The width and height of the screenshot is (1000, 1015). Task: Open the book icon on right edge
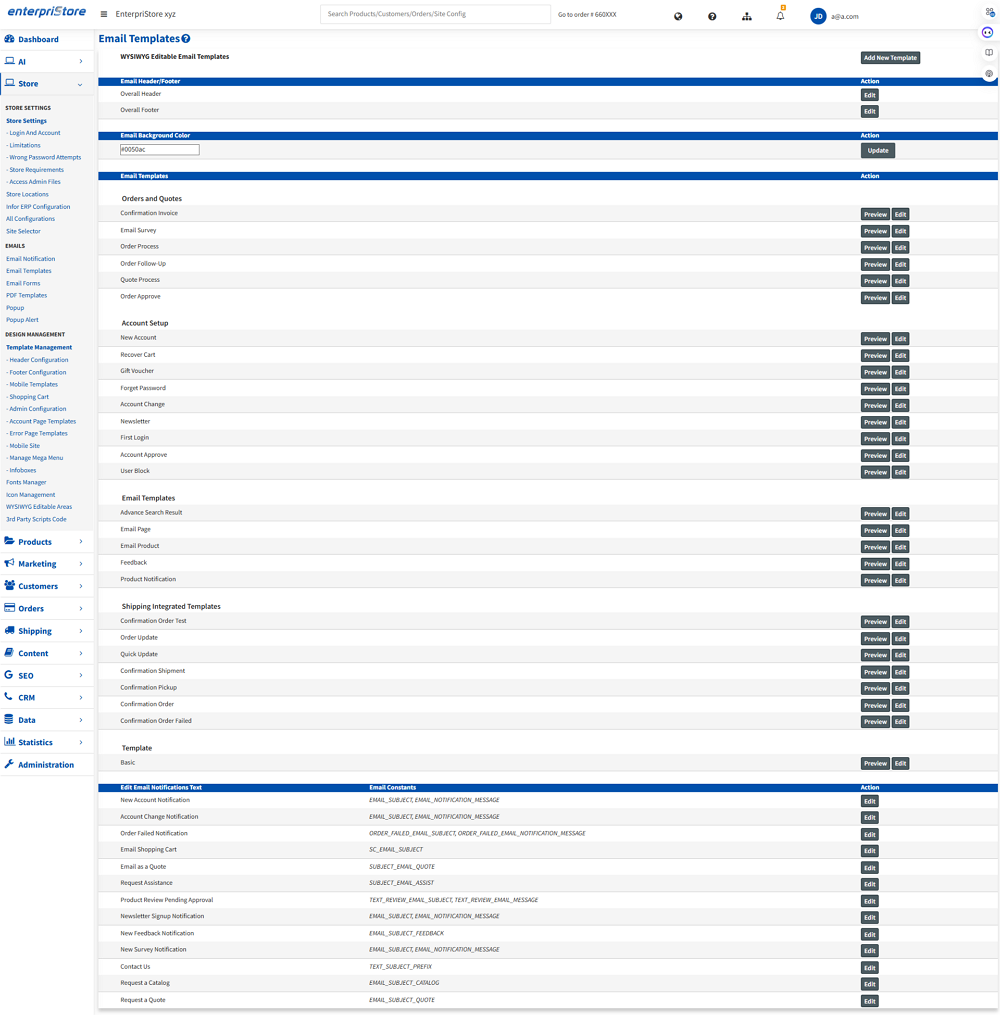[x=989, y=53]
